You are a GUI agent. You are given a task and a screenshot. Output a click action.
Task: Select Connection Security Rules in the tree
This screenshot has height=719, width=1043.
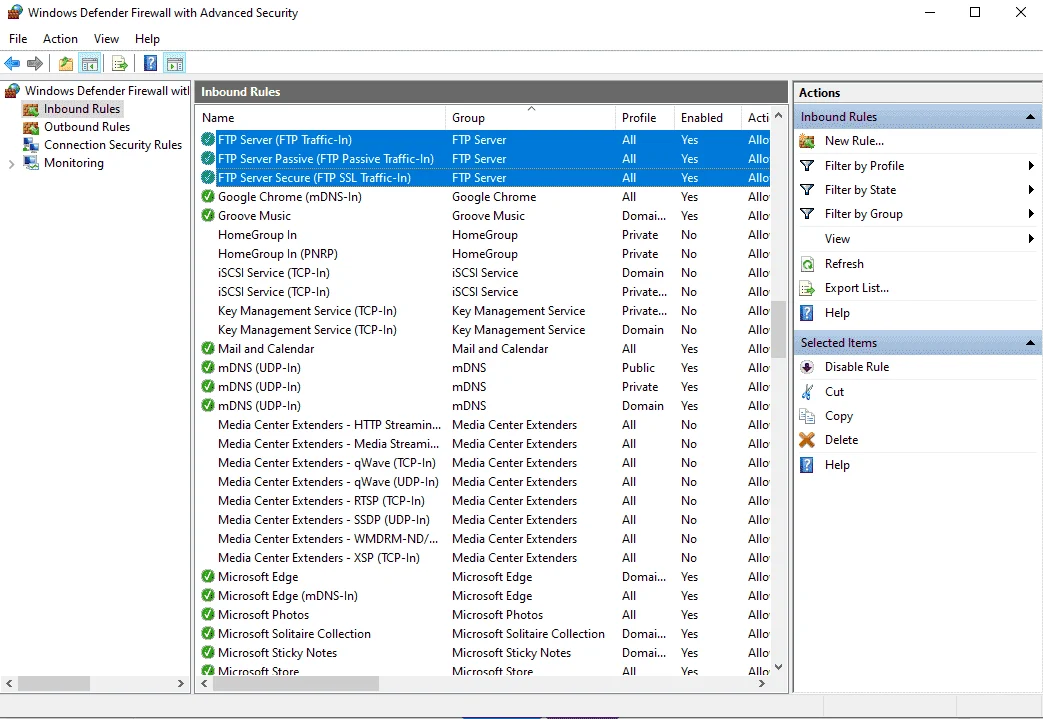[112, 145]
